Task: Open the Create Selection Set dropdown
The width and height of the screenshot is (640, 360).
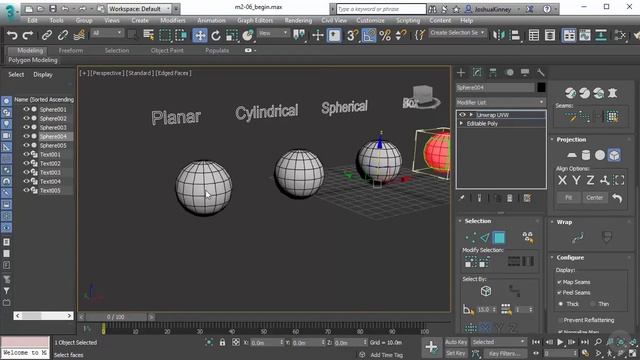Action: pyautogui.click(x=457, y=33)
